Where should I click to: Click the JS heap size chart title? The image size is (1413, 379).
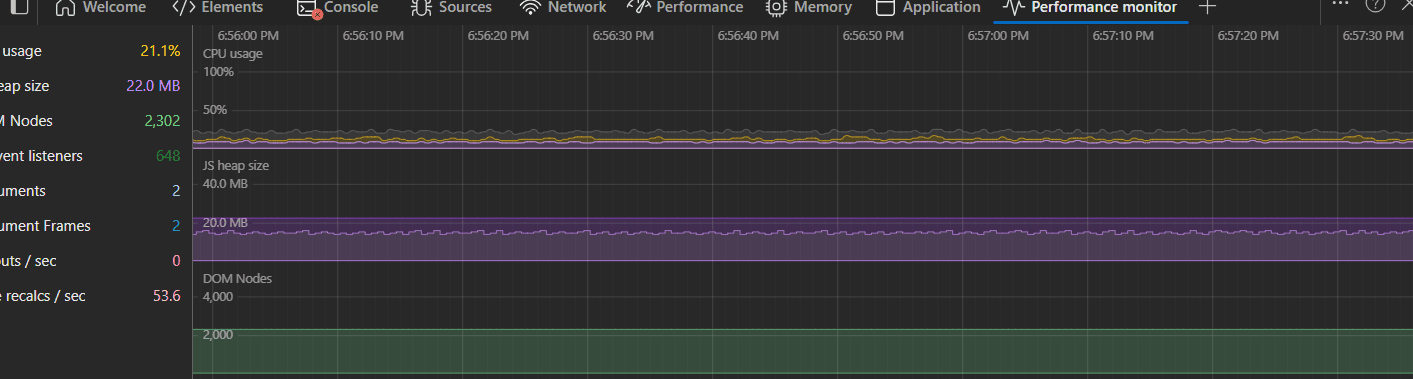tap(236, 165)
